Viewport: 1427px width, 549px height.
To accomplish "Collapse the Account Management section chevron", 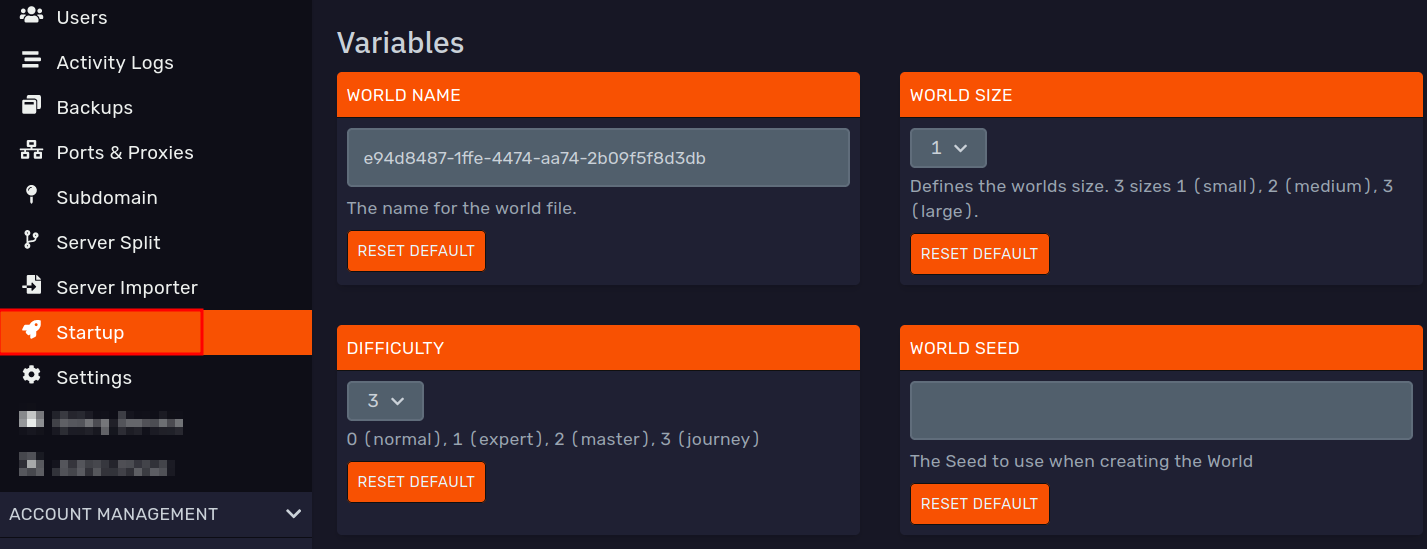I will pos(293,514).
